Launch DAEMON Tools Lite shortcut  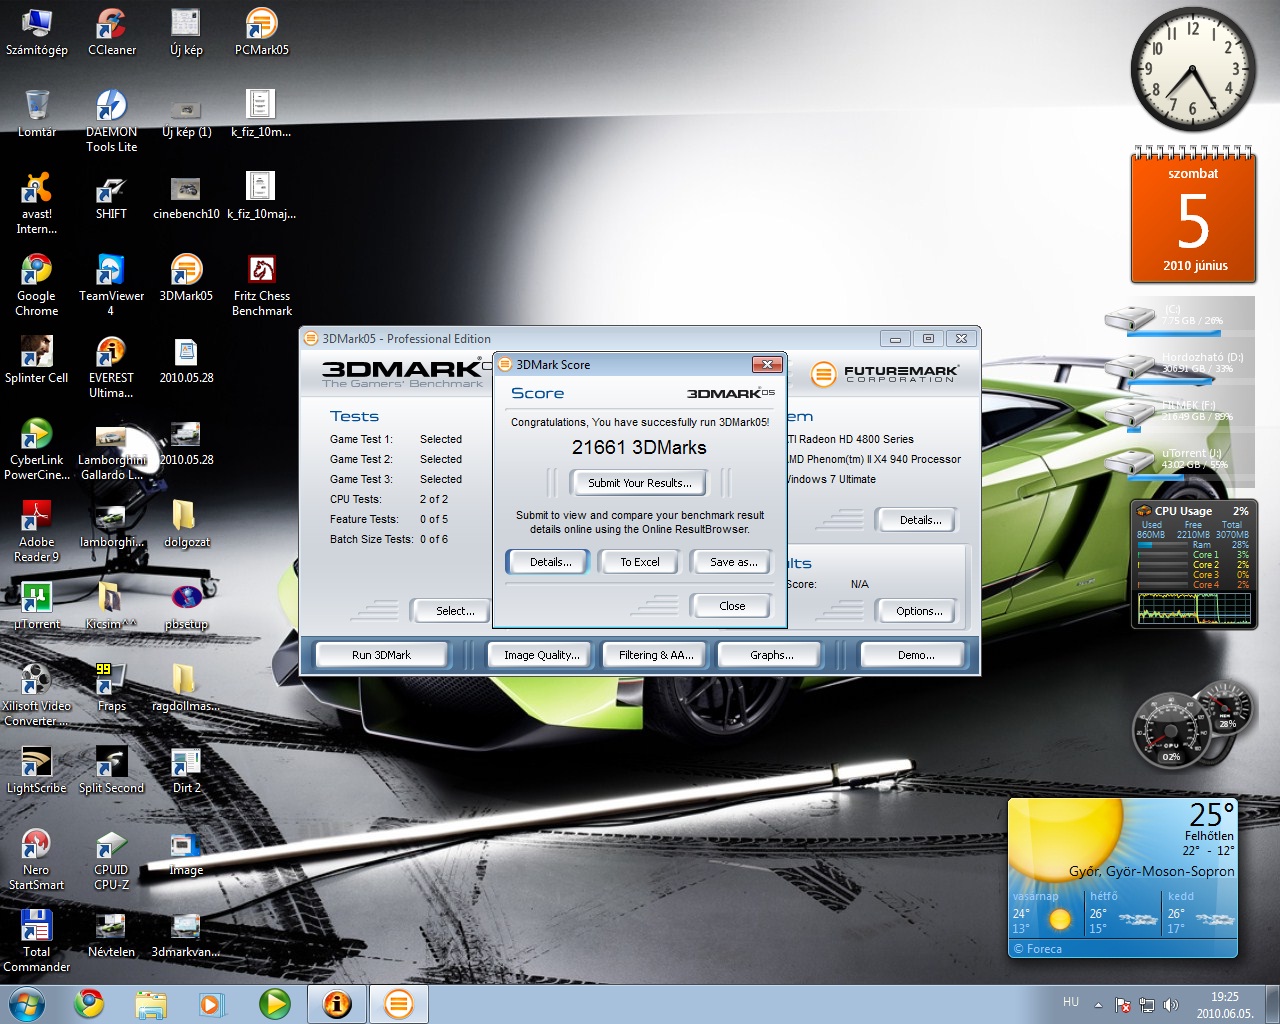tap(111, 120)
